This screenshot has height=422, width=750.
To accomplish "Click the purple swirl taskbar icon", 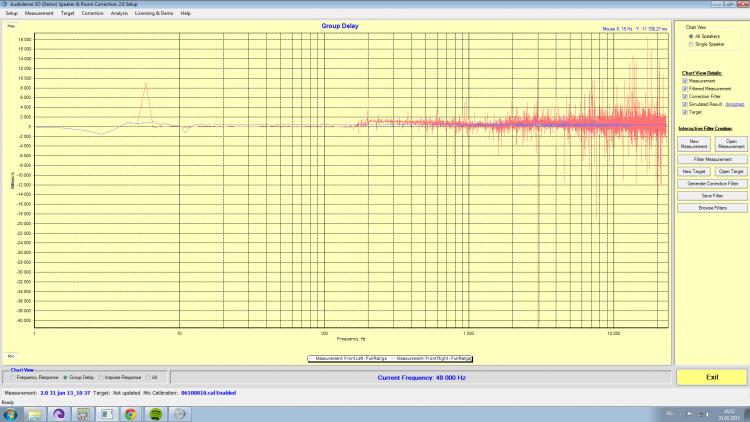I will click(x=59, y=414).
